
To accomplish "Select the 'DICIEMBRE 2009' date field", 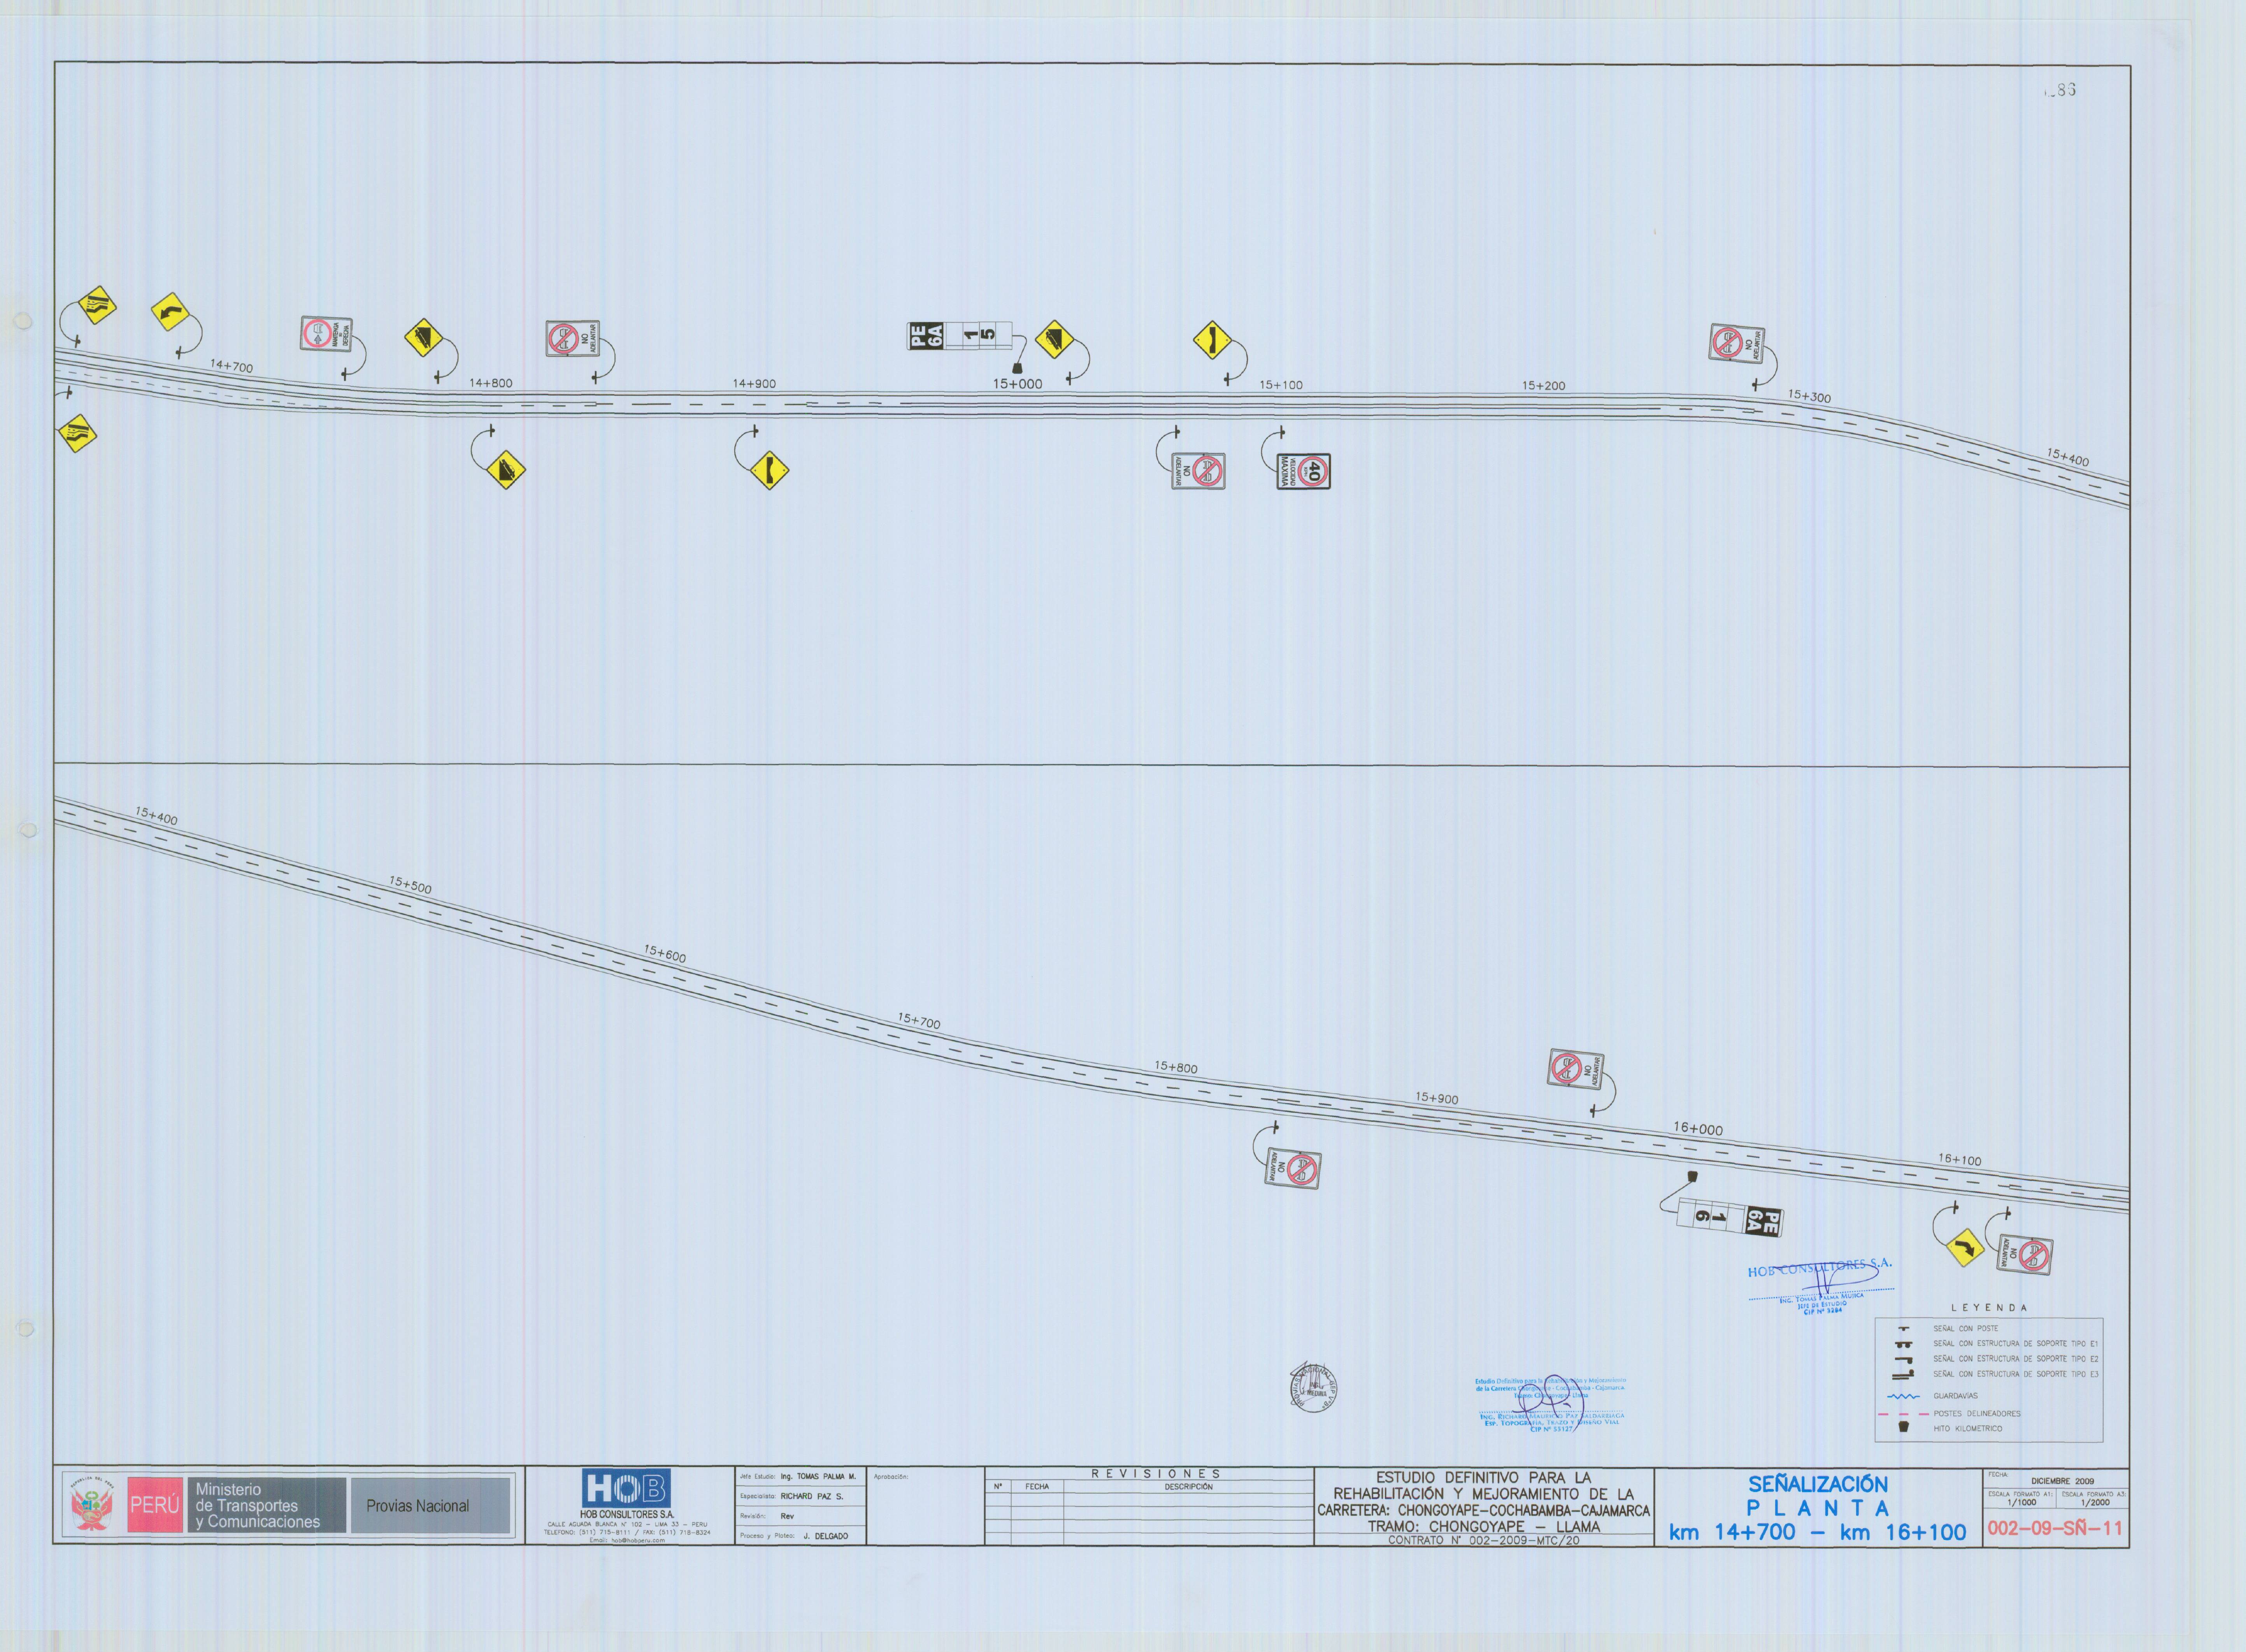I will point(2062,1481).
